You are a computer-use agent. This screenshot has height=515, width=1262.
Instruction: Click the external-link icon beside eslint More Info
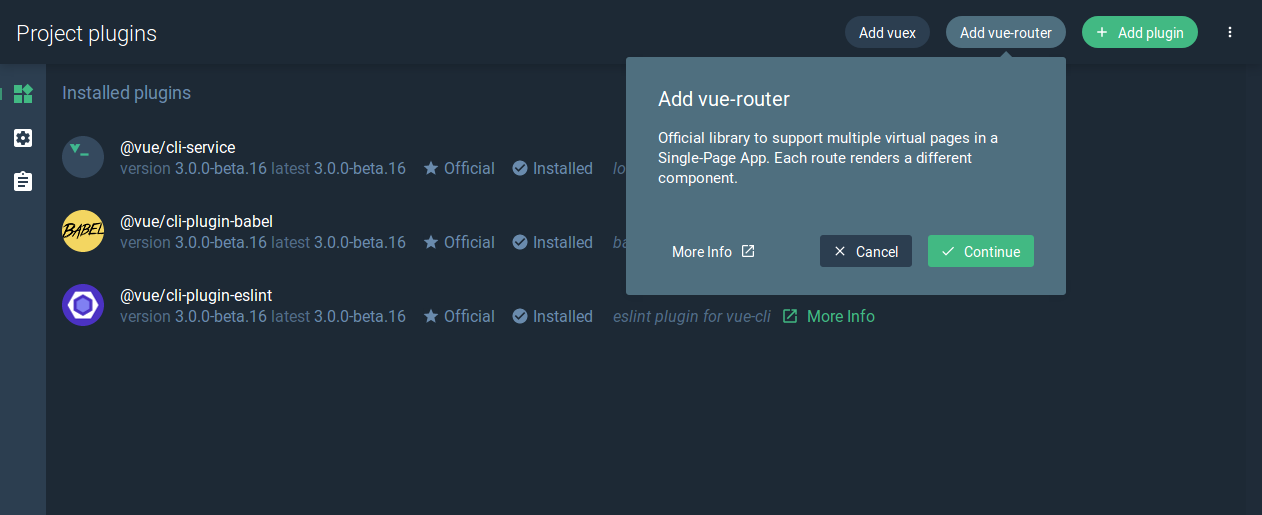790,316
